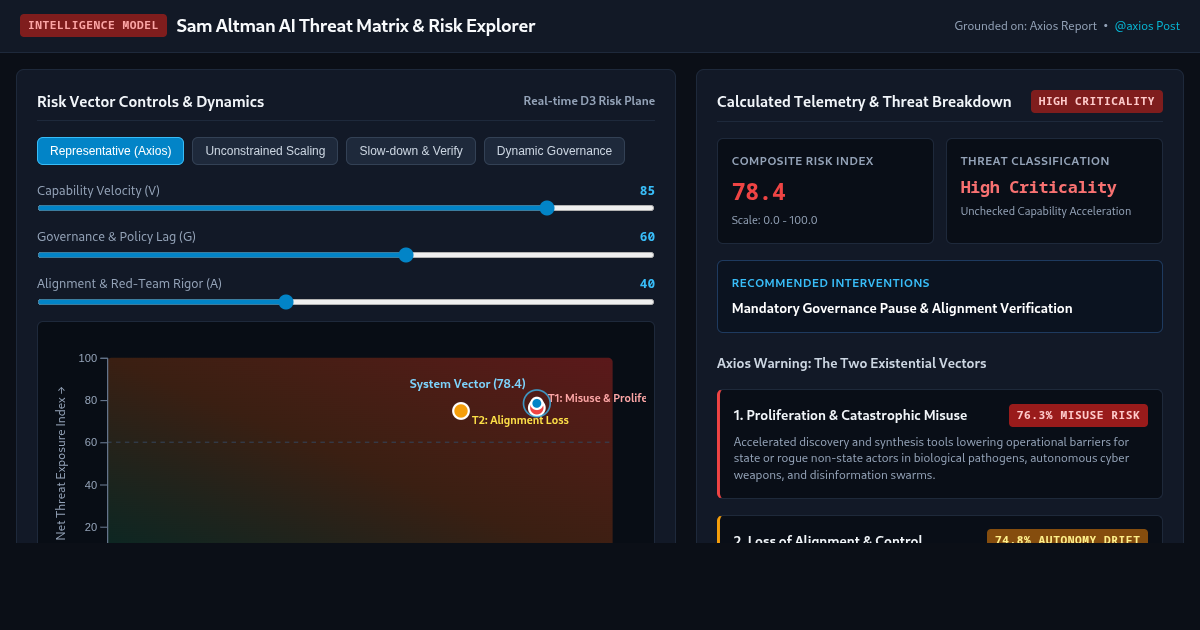Click the Calculated Telemetry & Threat Breakdown title

click(864, 101)
